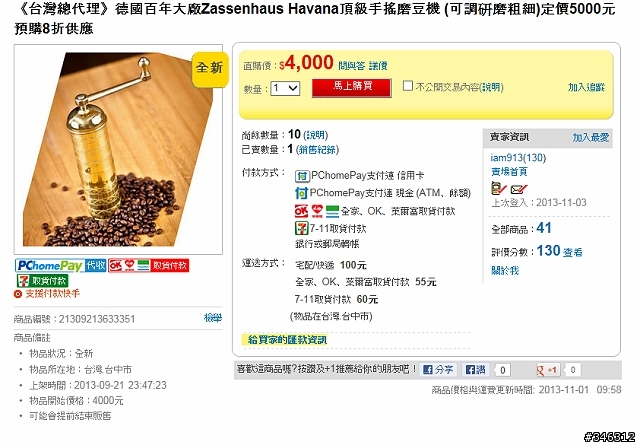Click the 馬上購買 red buy button
Image resolution: width=640 pixels, height=445 pixels.
click(352, 88)
